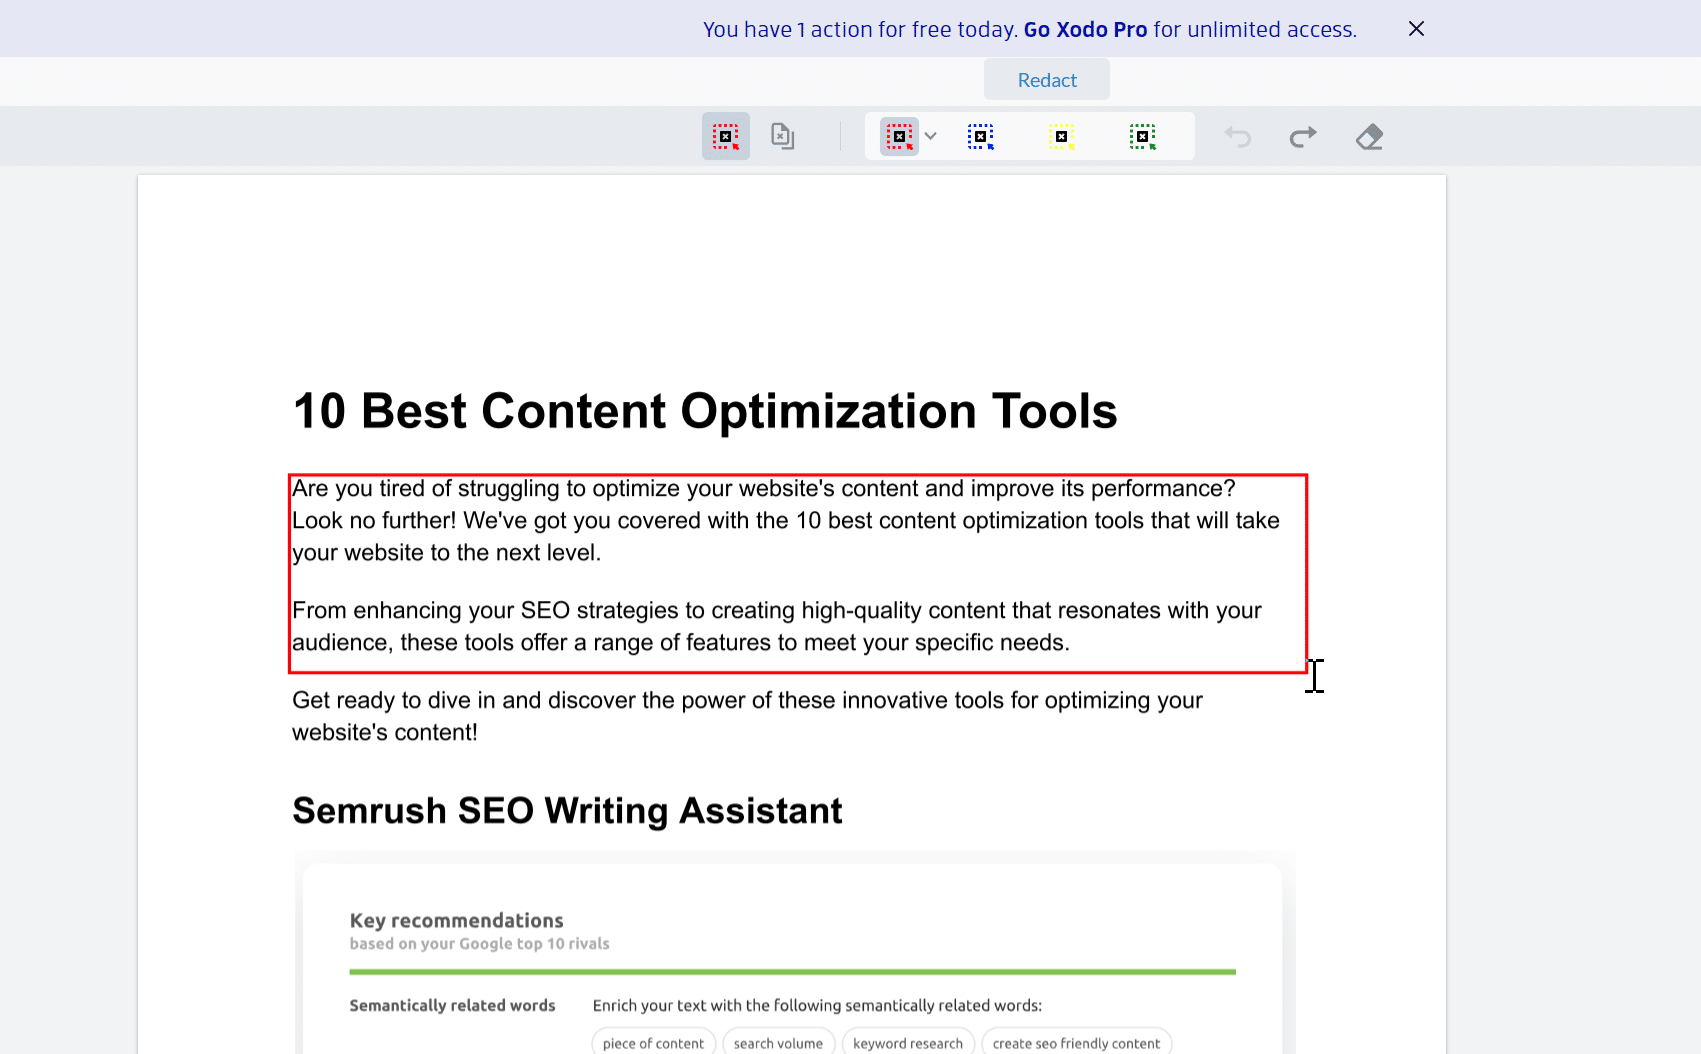Viewport: 1701px width, 1054px height.
Task: Dismiss the free action banner
Action: click(1416, 29)
